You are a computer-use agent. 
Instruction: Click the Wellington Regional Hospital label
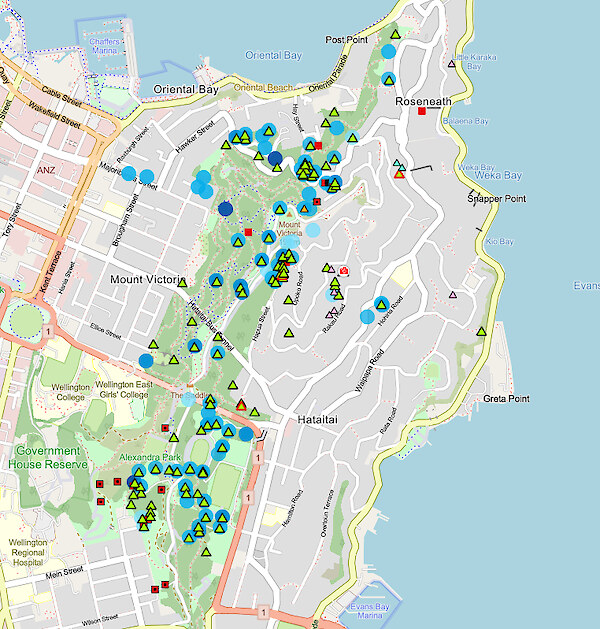tap(28, 552)
